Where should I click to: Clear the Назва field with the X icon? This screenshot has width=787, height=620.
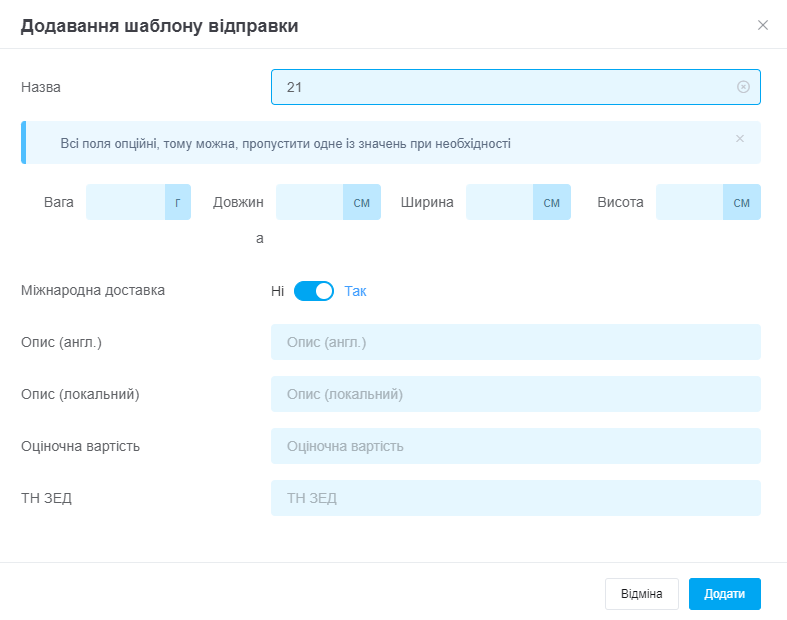(x=743, y=87)
